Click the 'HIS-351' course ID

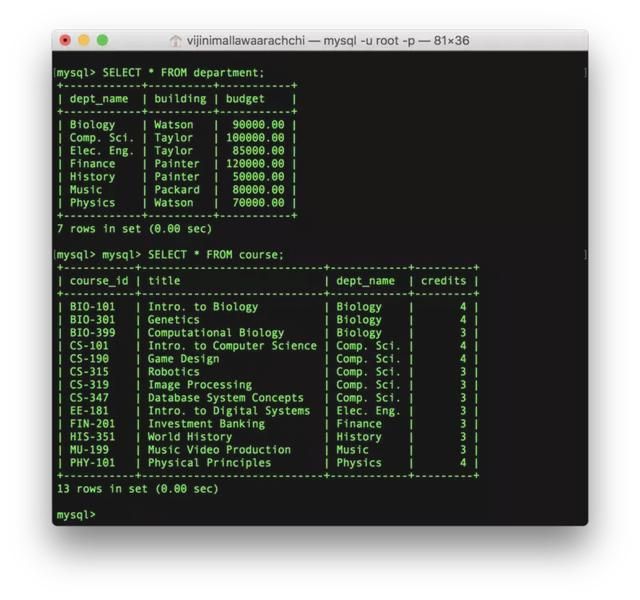(92, 437)
